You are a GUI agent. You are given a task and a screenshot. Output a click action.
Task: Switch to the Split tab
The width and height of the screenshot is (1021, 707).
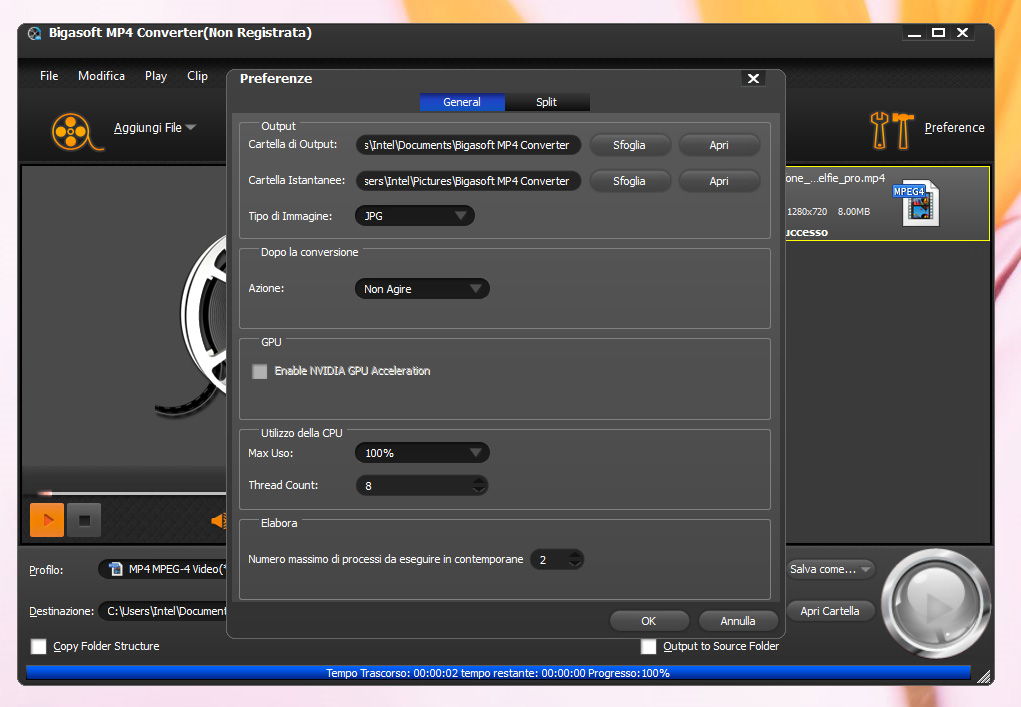tap(546, 102)
